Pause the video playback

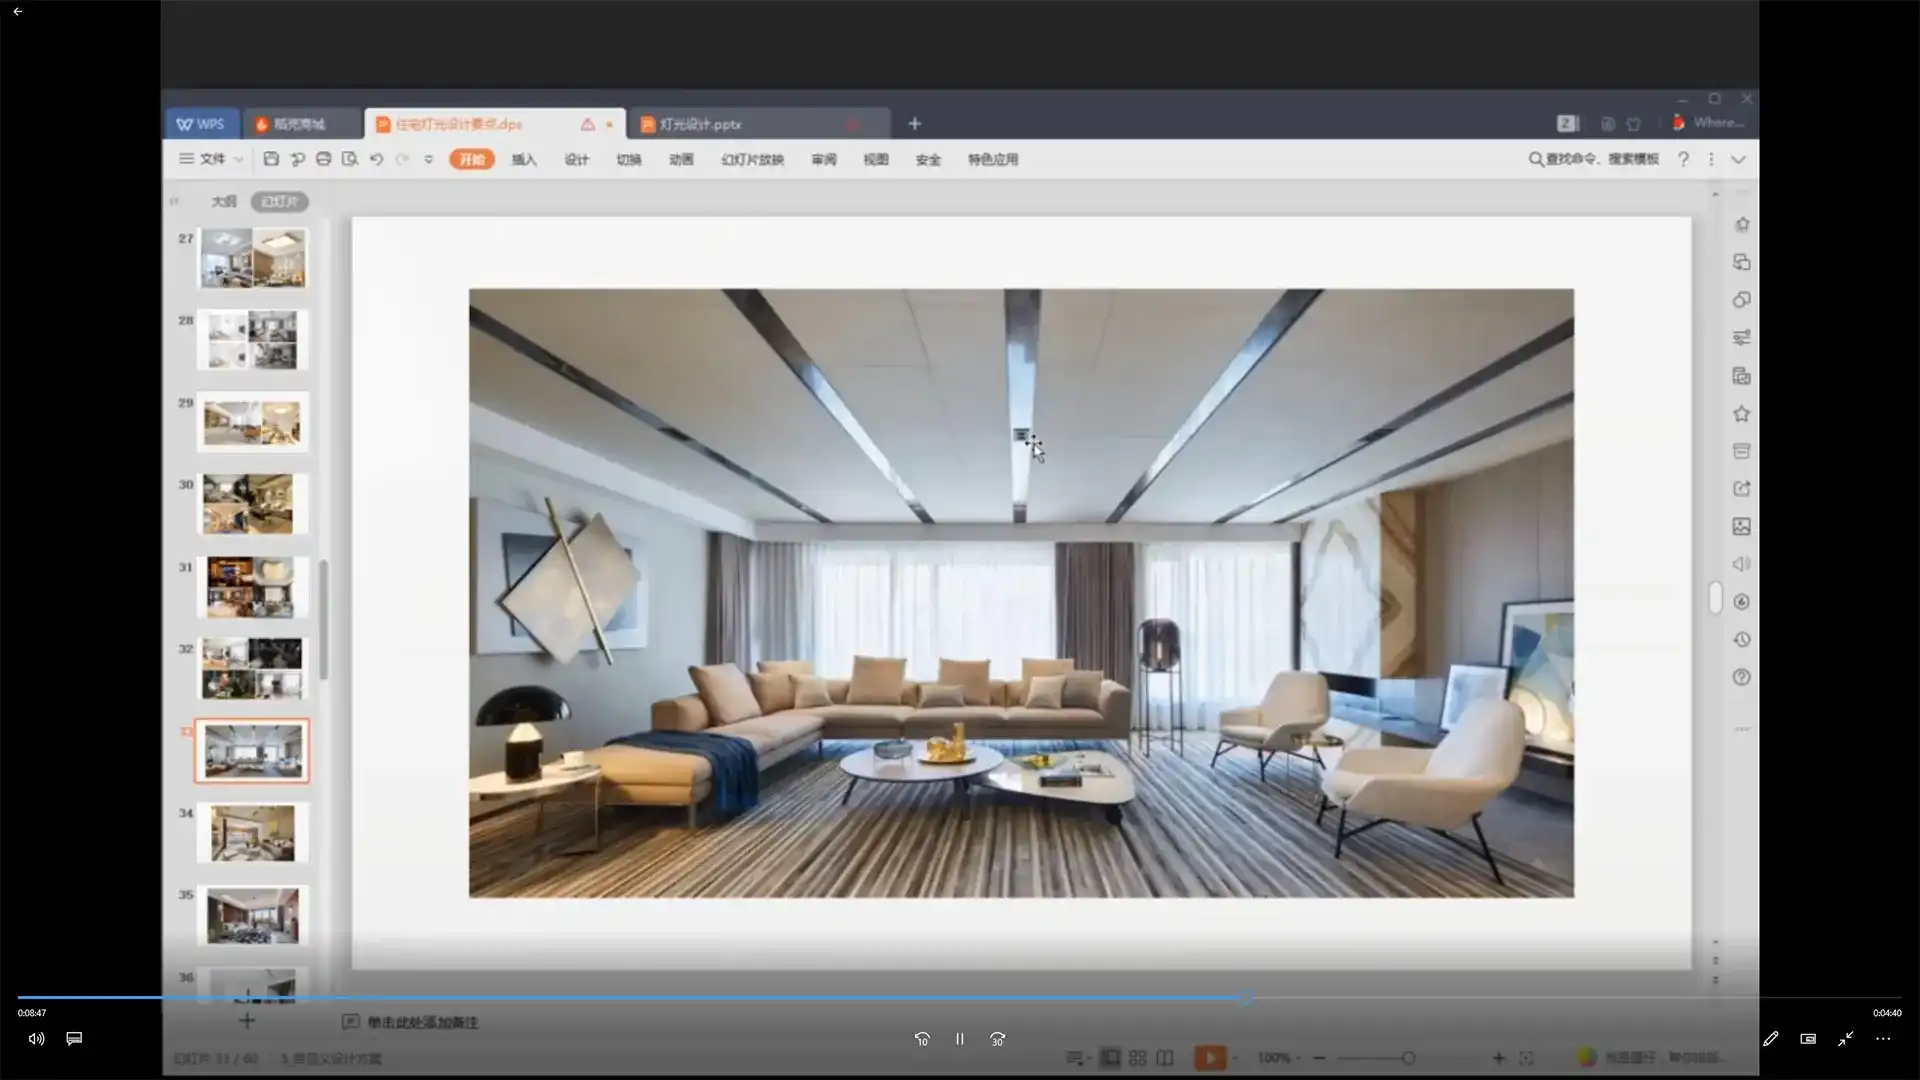[x=959, y=1039]
